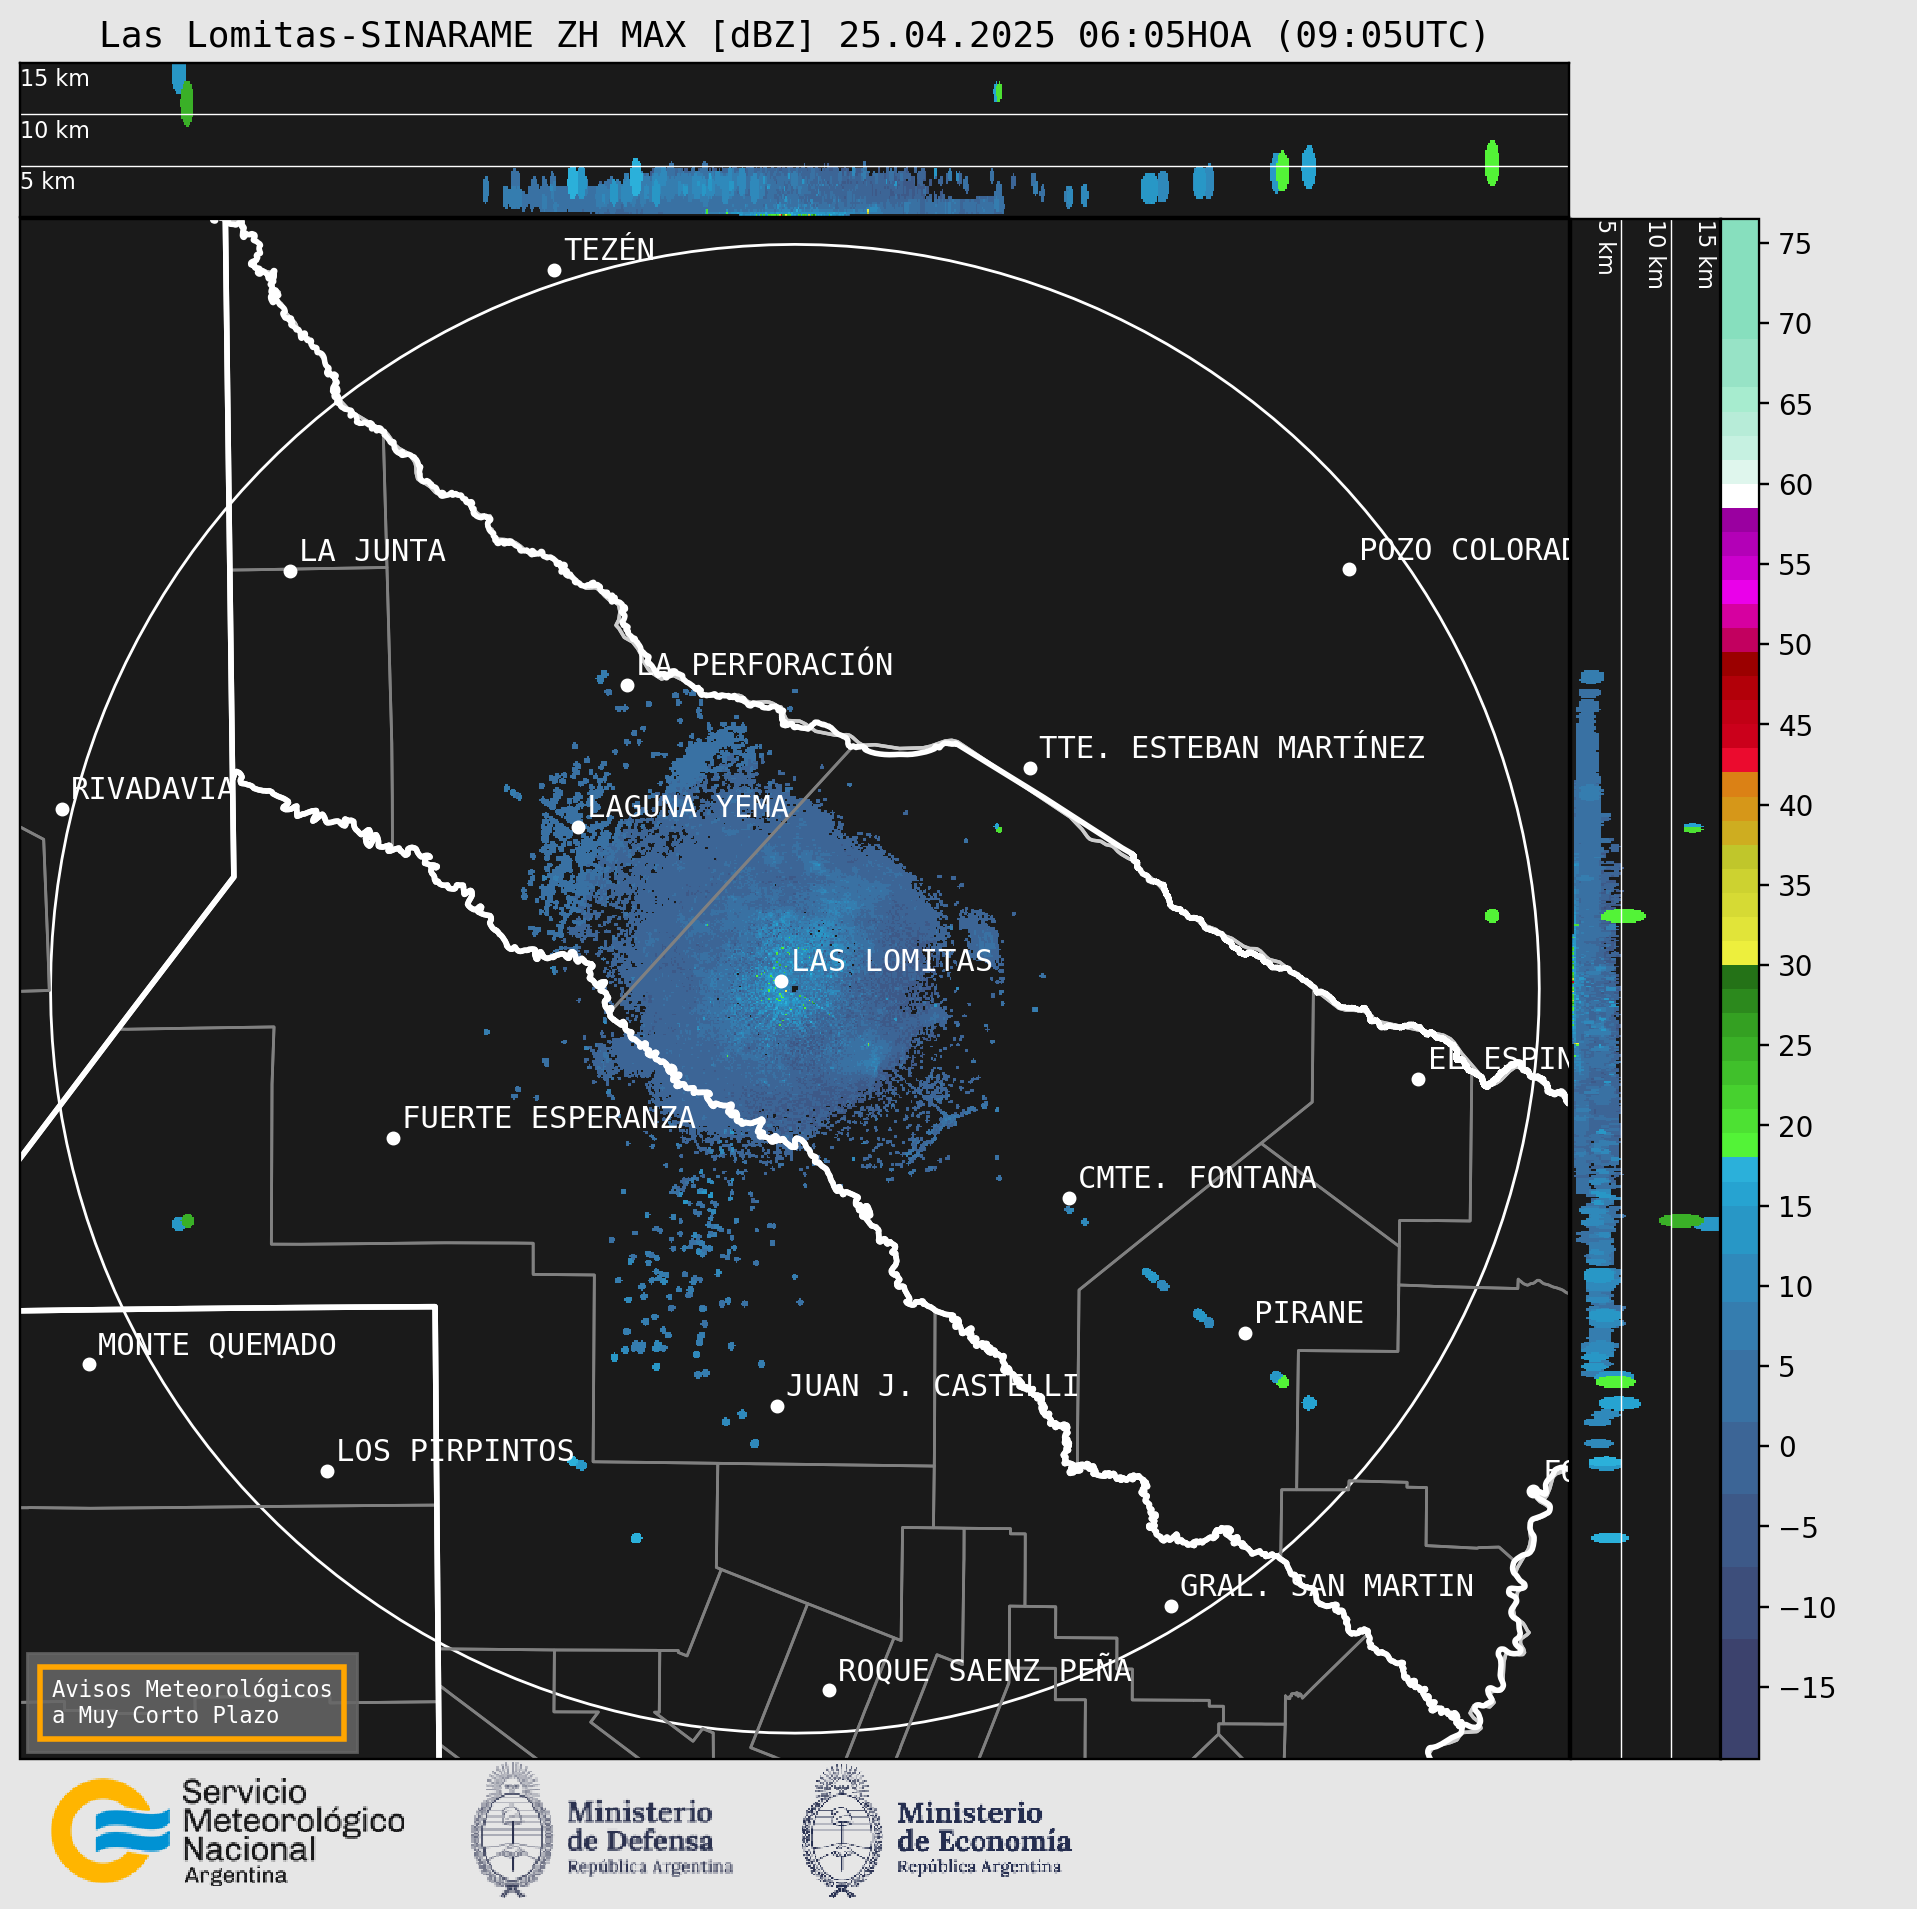
Task: Click the Ministerio de Economía emblem
Action: coord(842,1831)
